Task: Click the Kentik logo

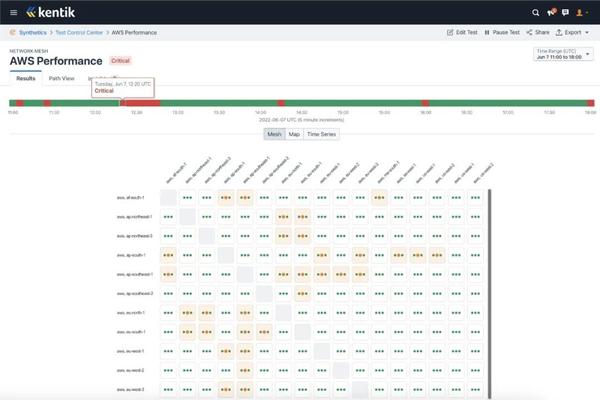Action: [x=51, y=12]
